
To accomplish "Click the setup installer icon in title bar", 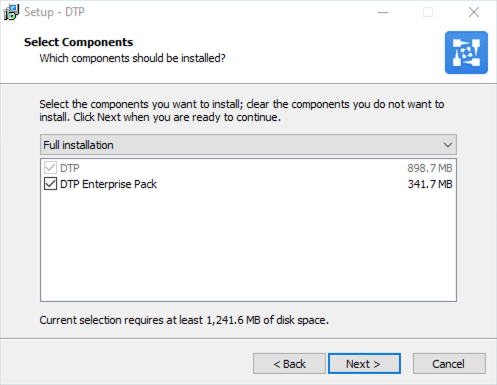I will pyautogui.click(x=11, y=12).
